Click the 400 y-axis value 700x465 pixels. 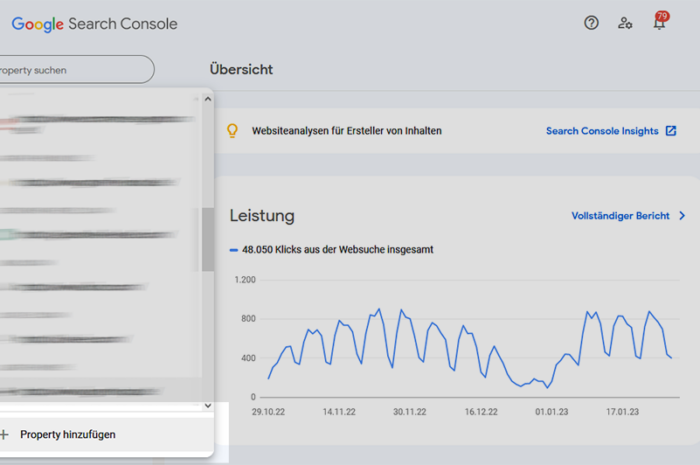point(248,358)
